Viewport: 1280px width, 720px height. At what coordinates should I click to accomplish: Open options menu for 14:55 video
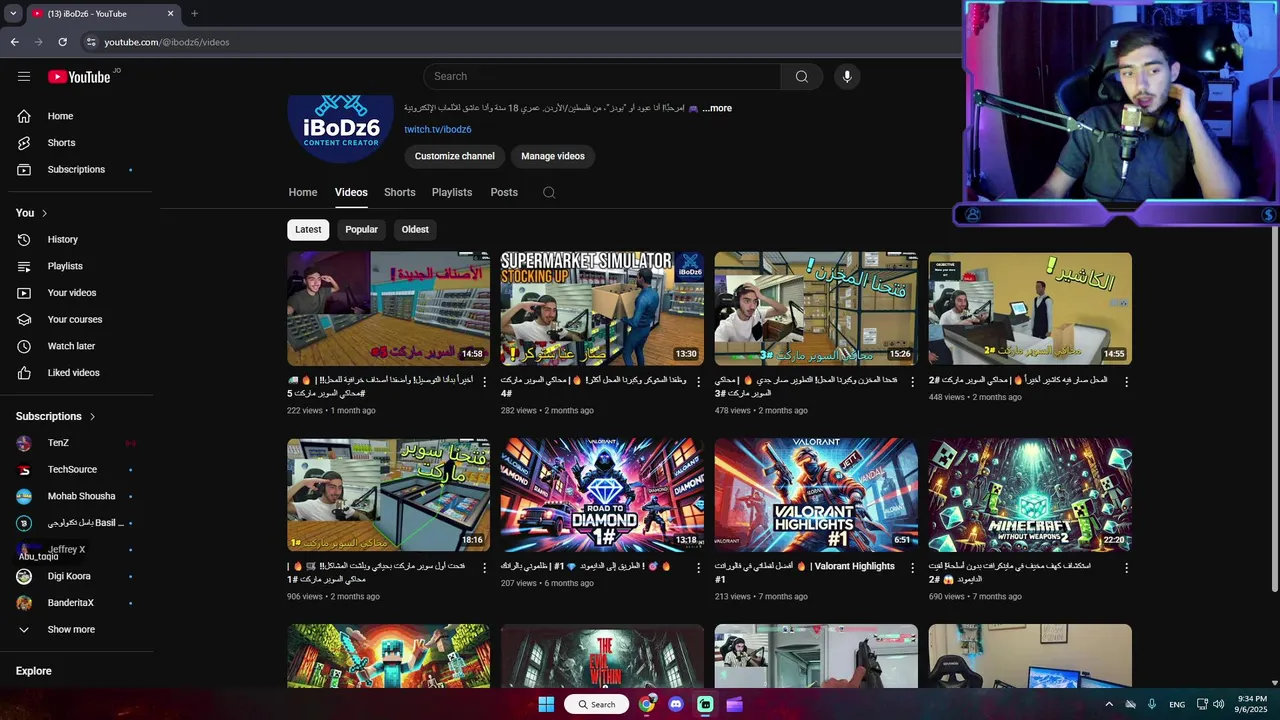click(1127, 382)
